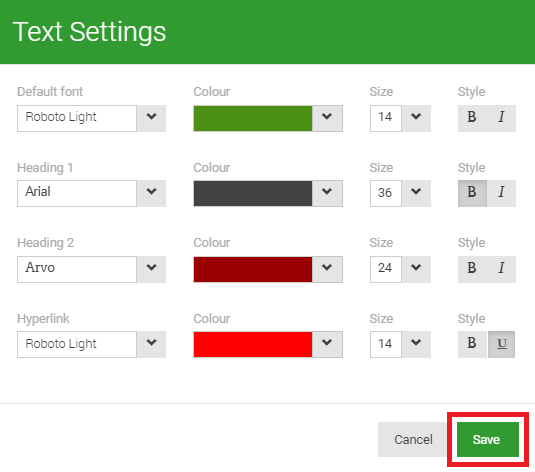Pick the red Hyperlink colour swatch
The height and width of the screenshot is (472, 535).
(x=253, y=344)
